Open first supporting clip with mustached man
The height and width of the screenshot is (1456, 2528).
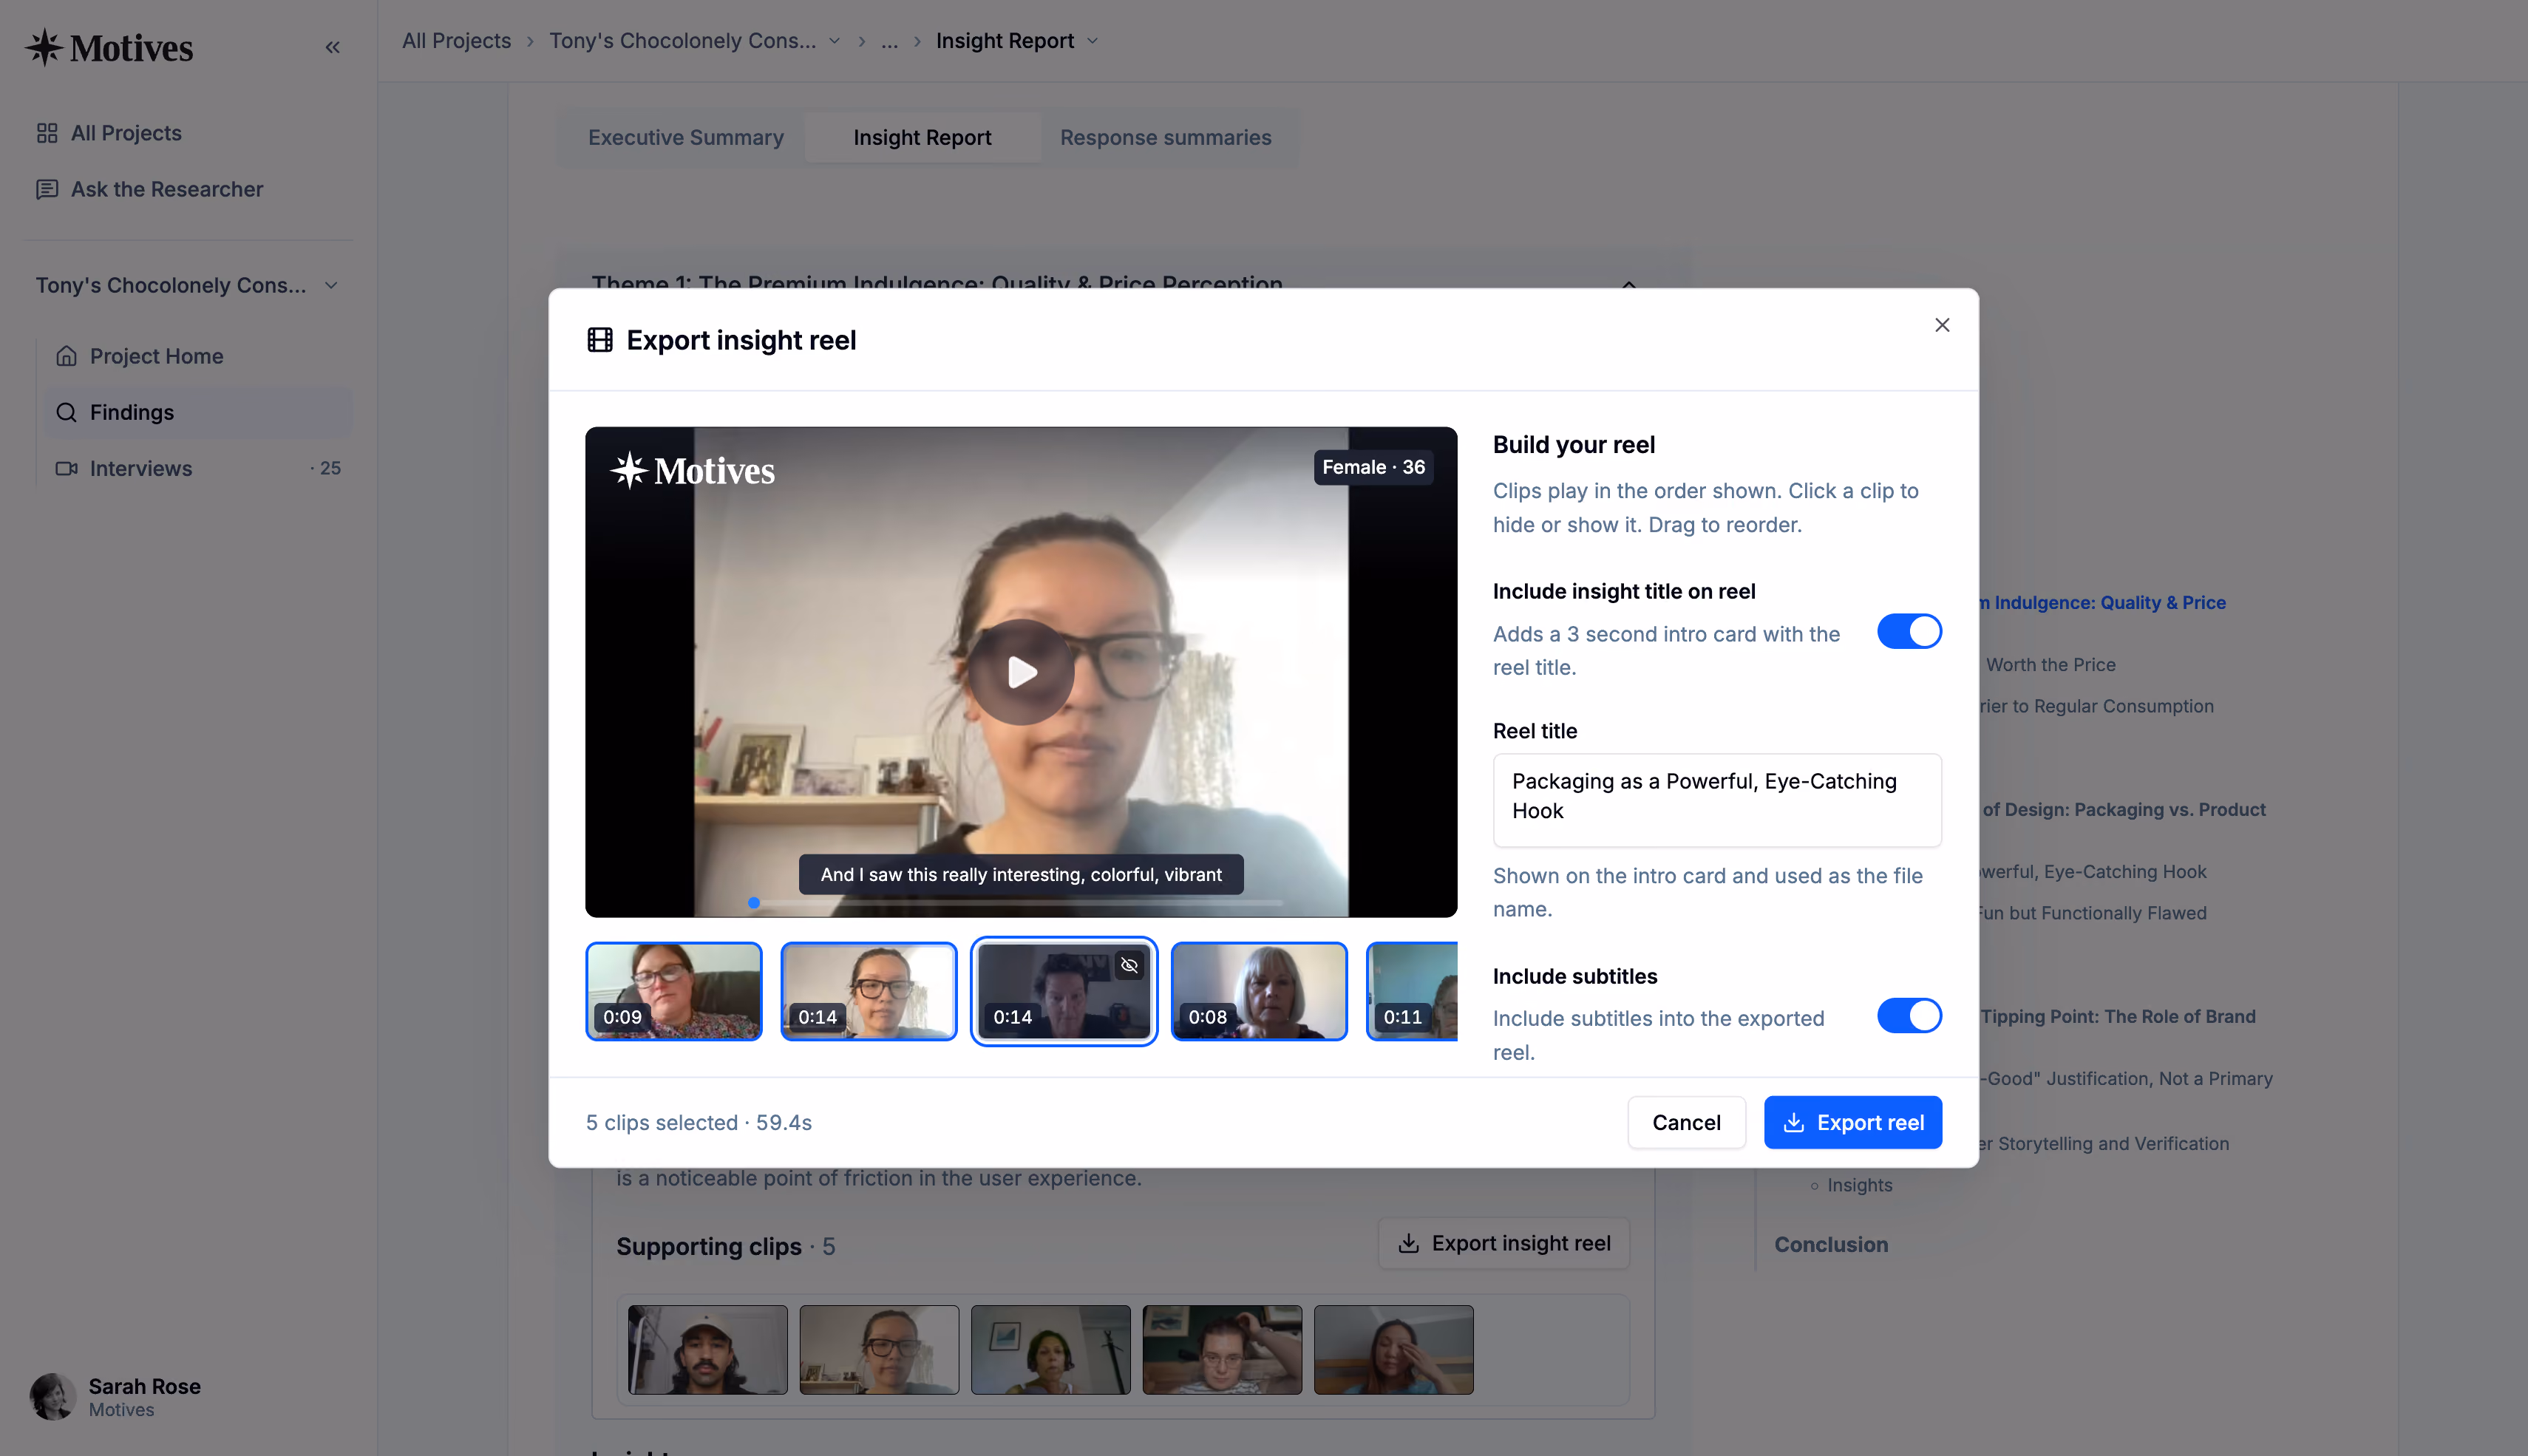[707, 1349]
